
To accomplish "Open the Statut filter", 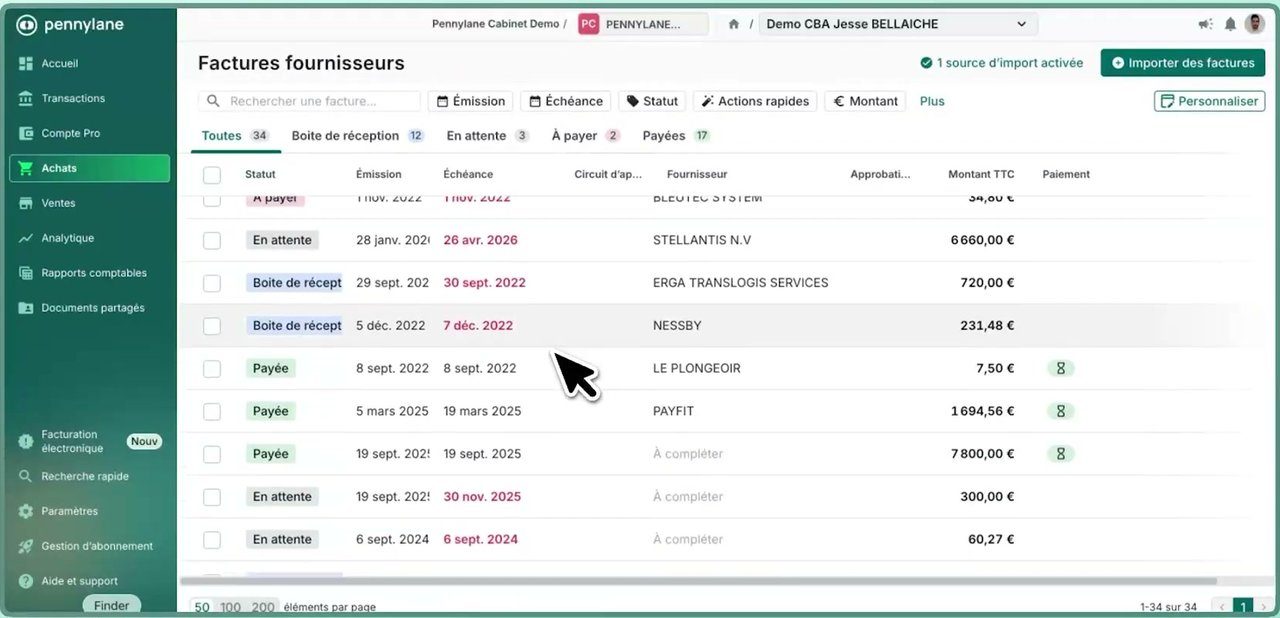I will coord(652,101).
